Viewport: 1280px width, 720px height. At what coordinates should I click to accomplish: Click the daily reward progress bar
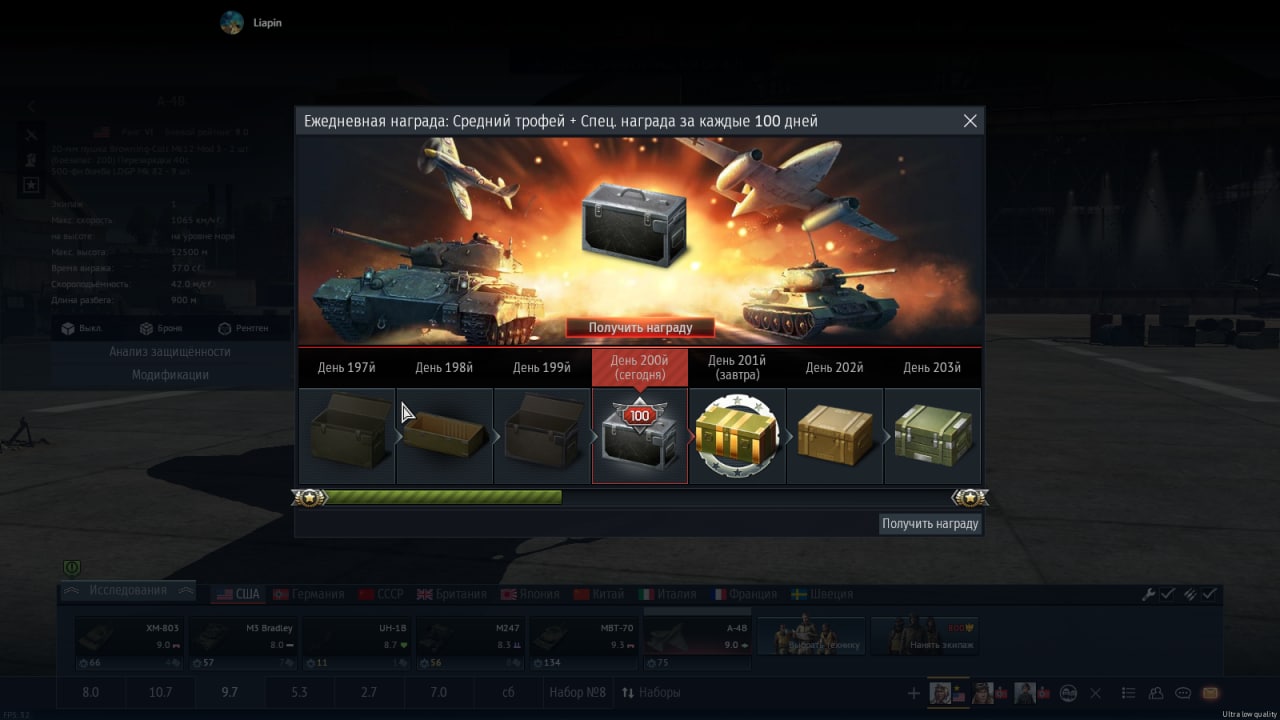tap(640, 497)
